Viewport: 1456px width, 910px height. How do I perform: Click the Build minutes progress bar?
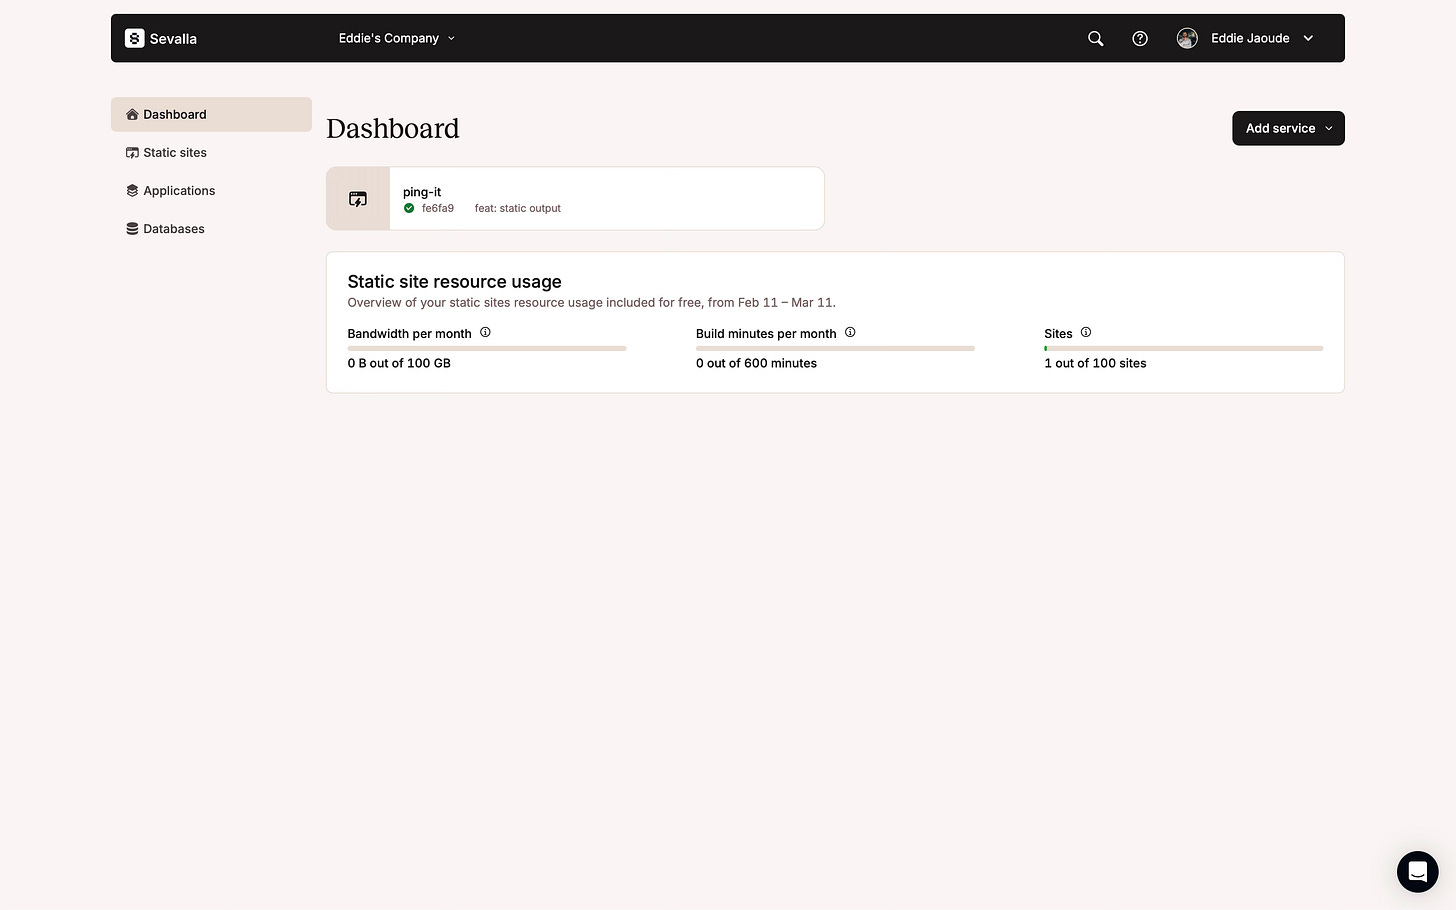(x=835, y=348)
